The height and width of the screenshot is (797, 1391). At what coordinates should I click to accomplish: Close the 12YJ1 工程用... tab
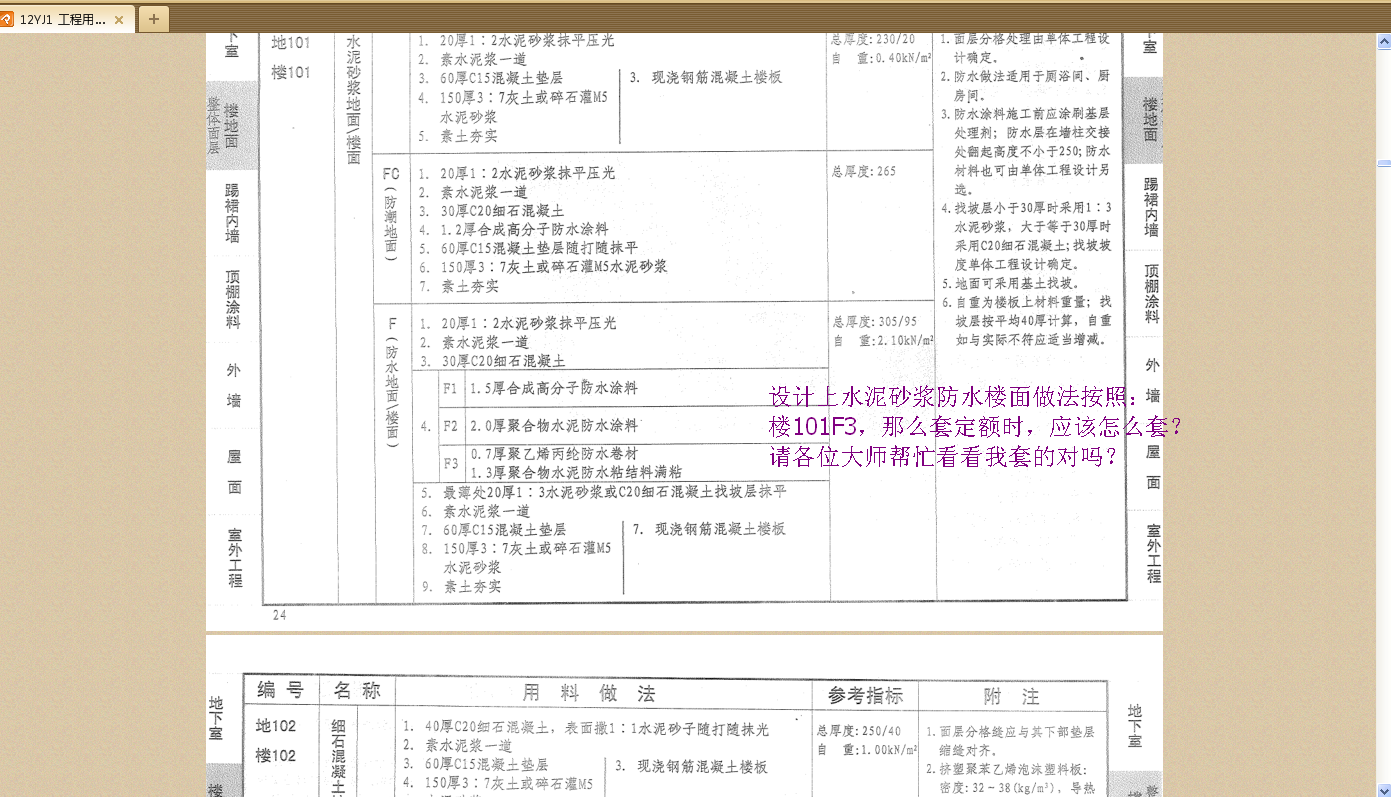point(120,19)
